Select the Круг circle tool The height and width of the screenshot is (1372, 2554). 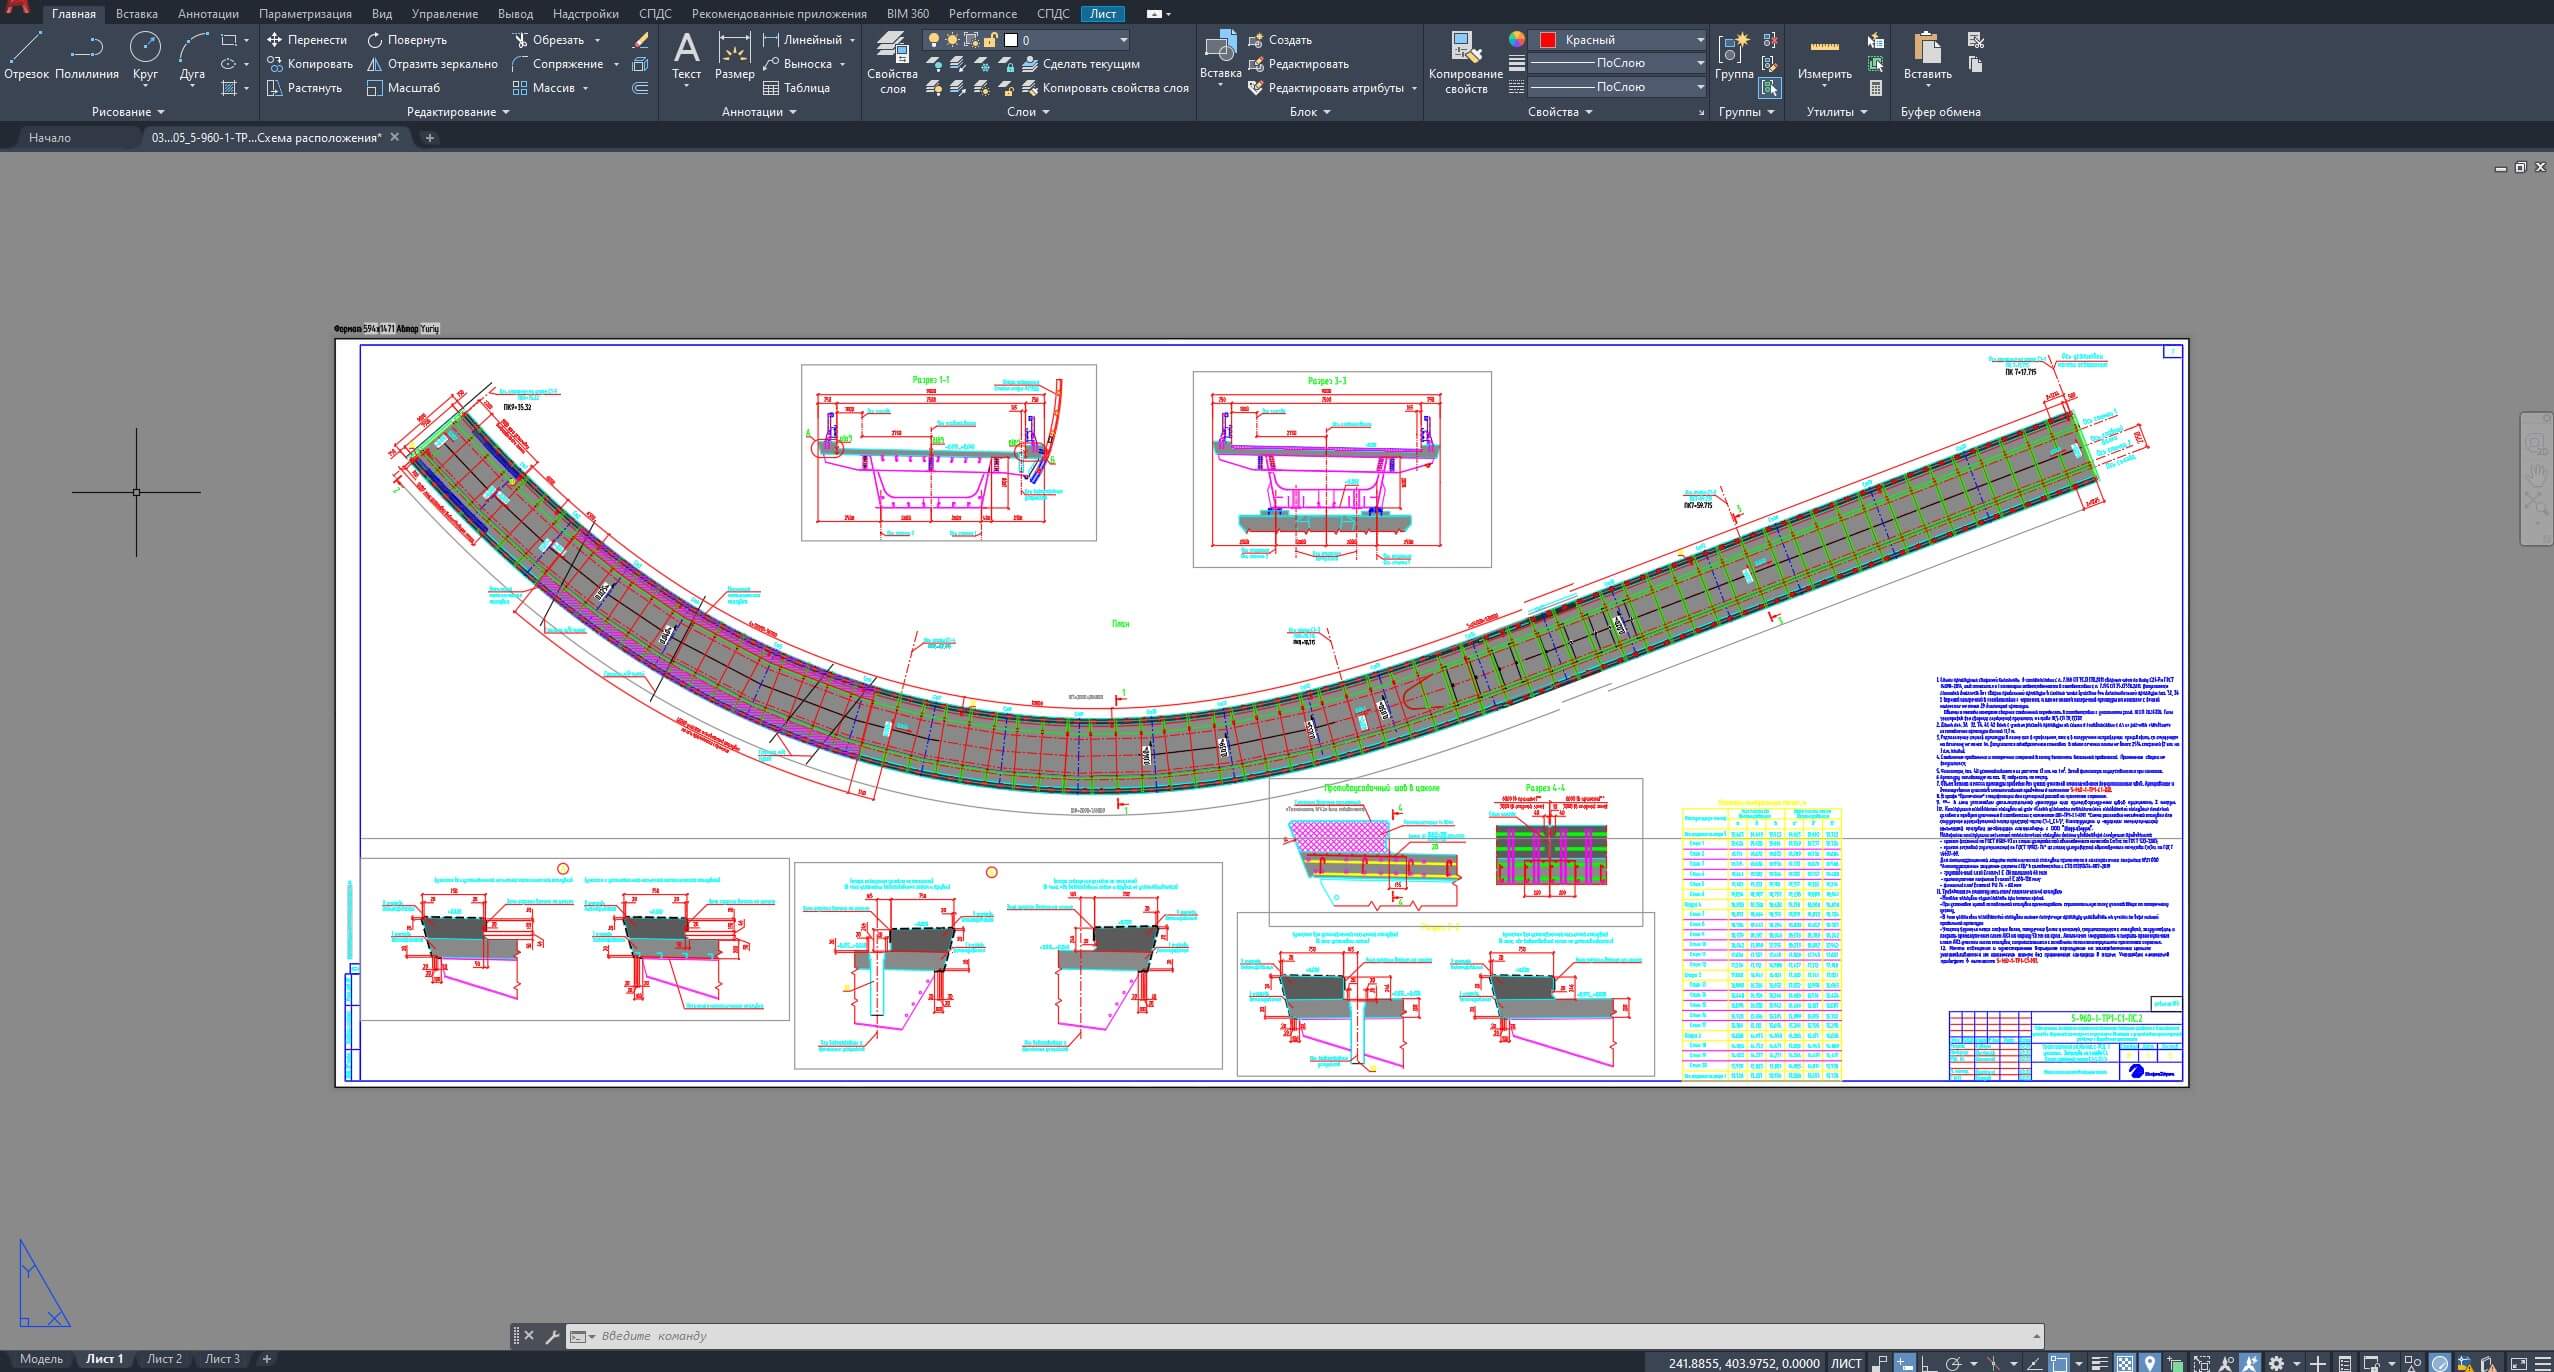145,56
